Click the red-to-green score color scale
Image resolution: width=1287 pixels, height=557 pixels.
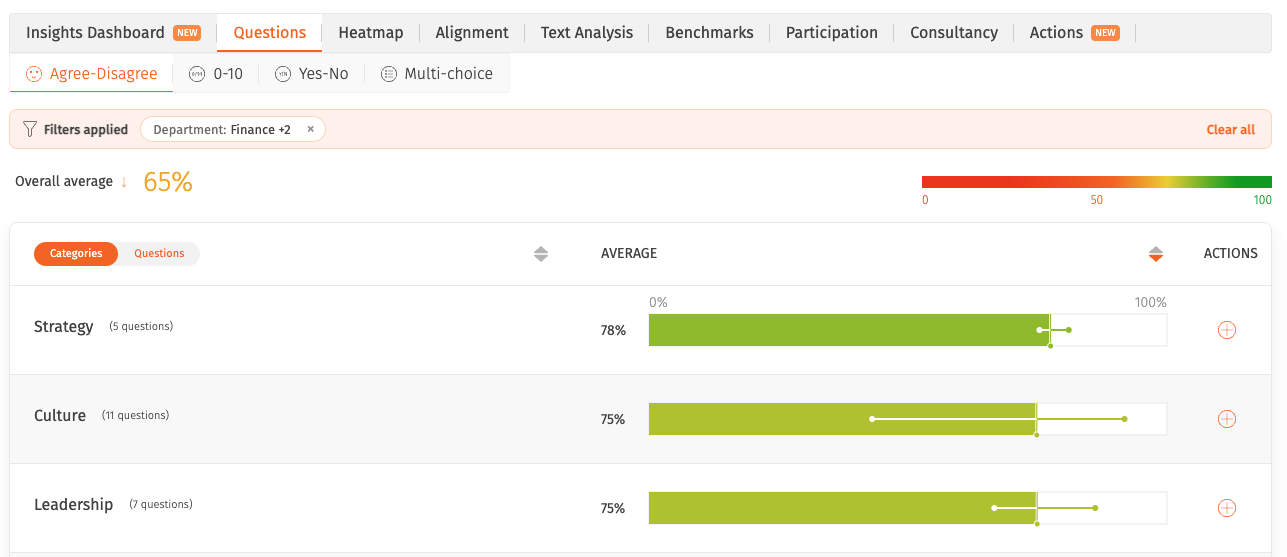(x=1097, y=182)
